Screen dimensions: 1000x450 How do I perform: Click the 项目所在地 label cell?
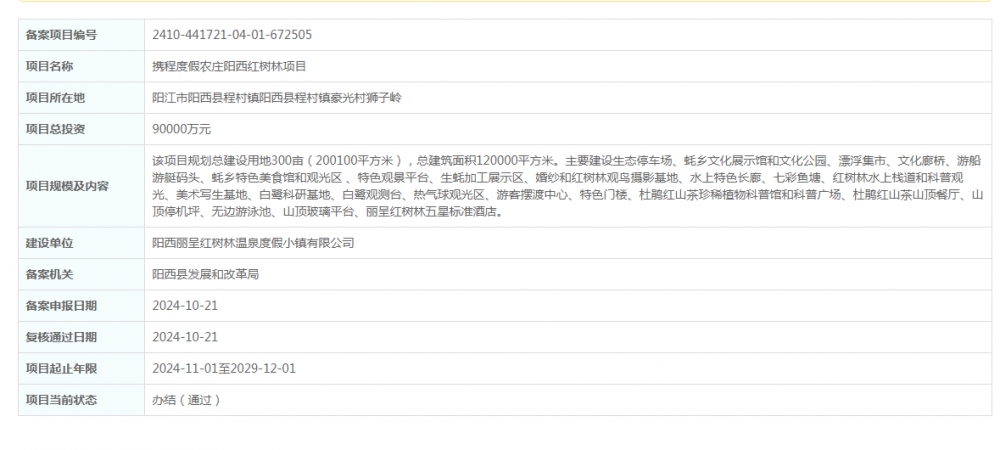pyautogui.click(x=82, y=98)
